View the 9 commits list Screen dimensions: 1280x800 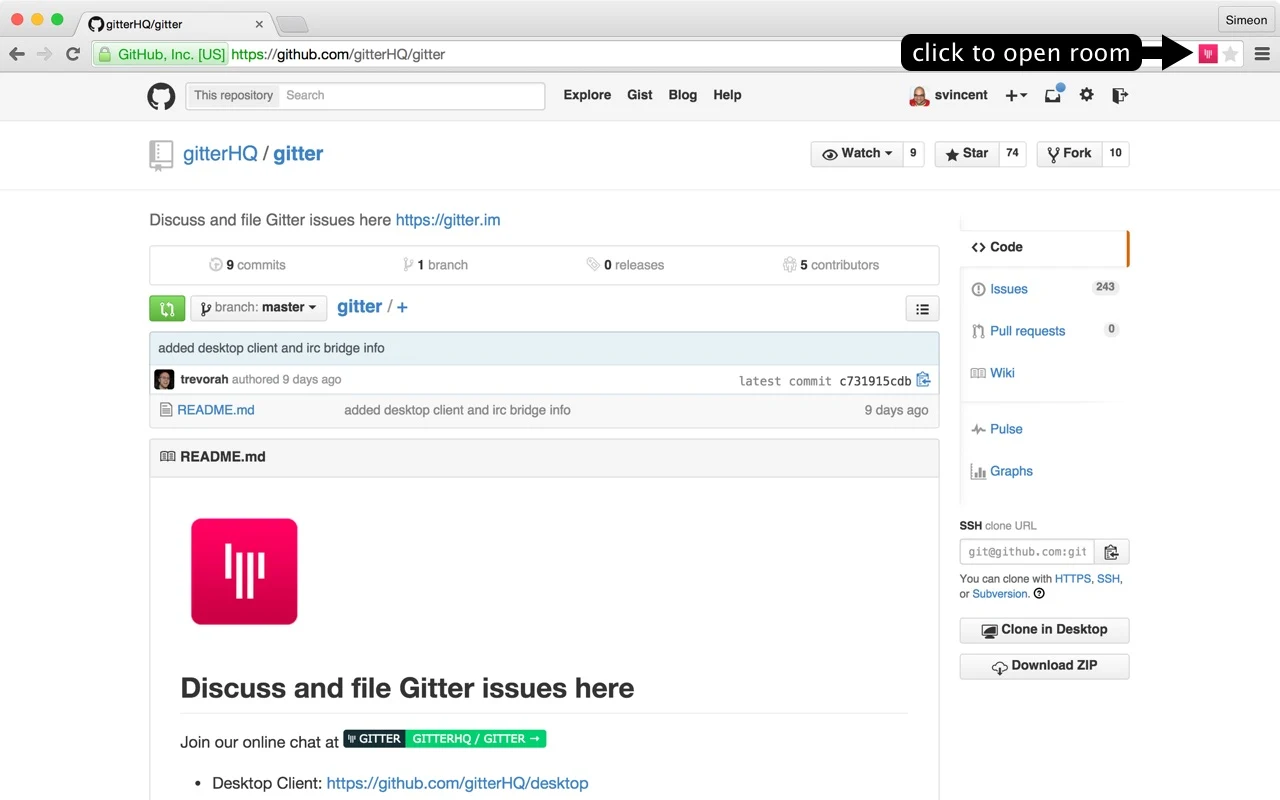[247, 265]
